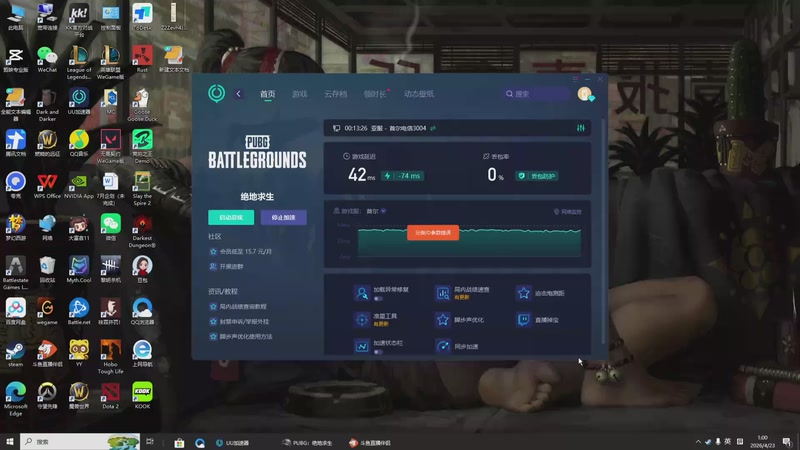800x450 pixels.
Task: Select the Dota 2 desktop icon
Action: pos(110,395)
